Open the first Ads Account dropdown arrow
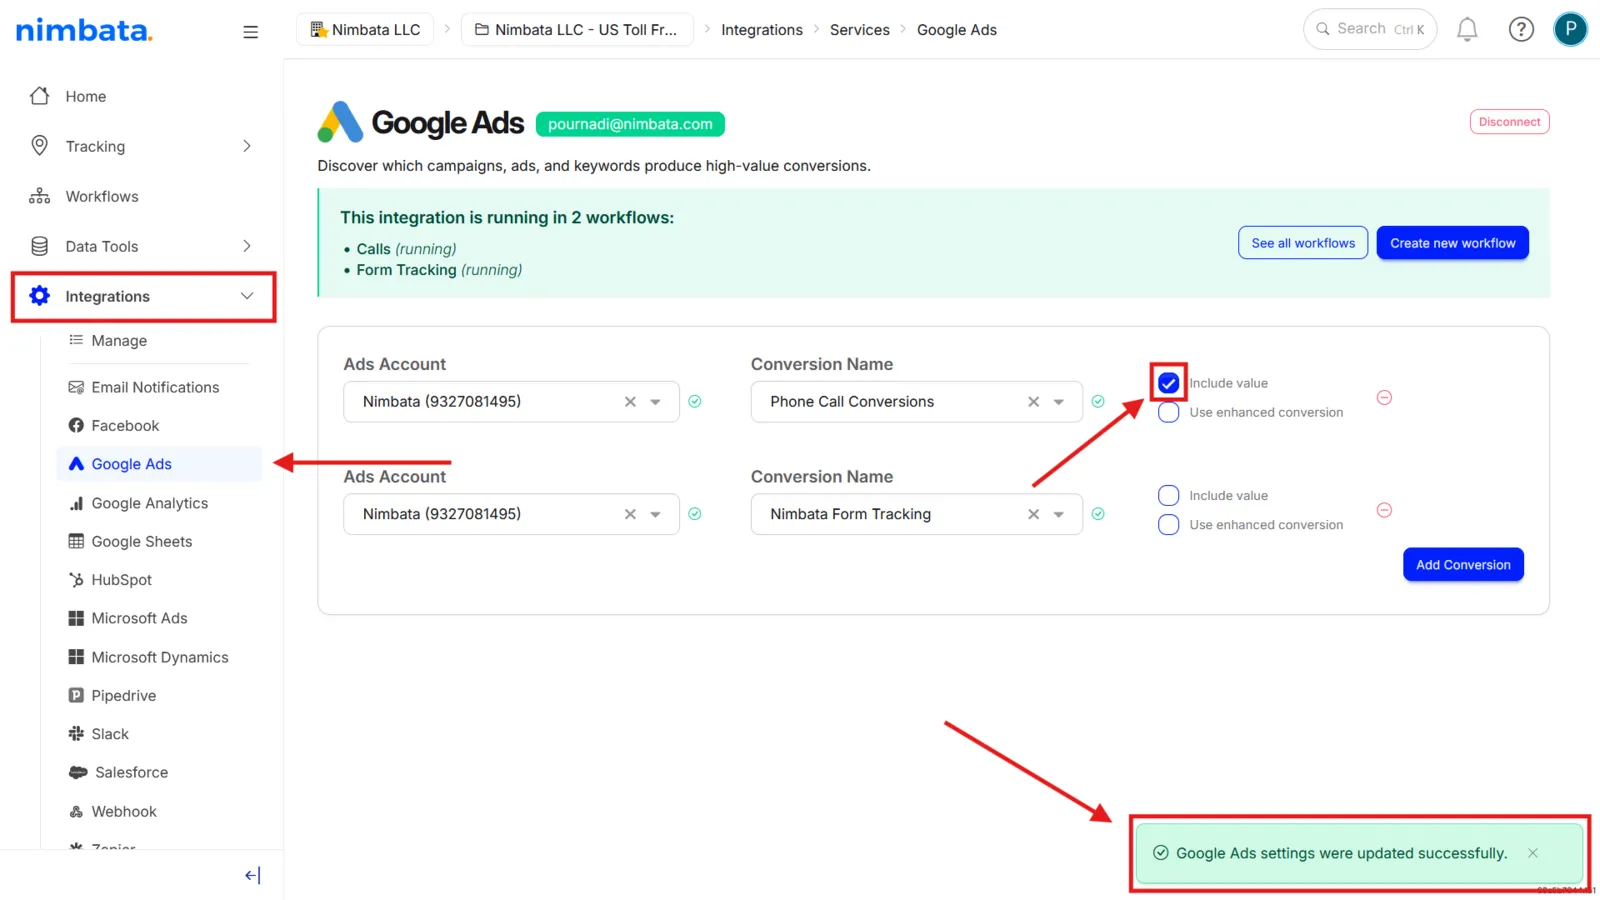 656,402
